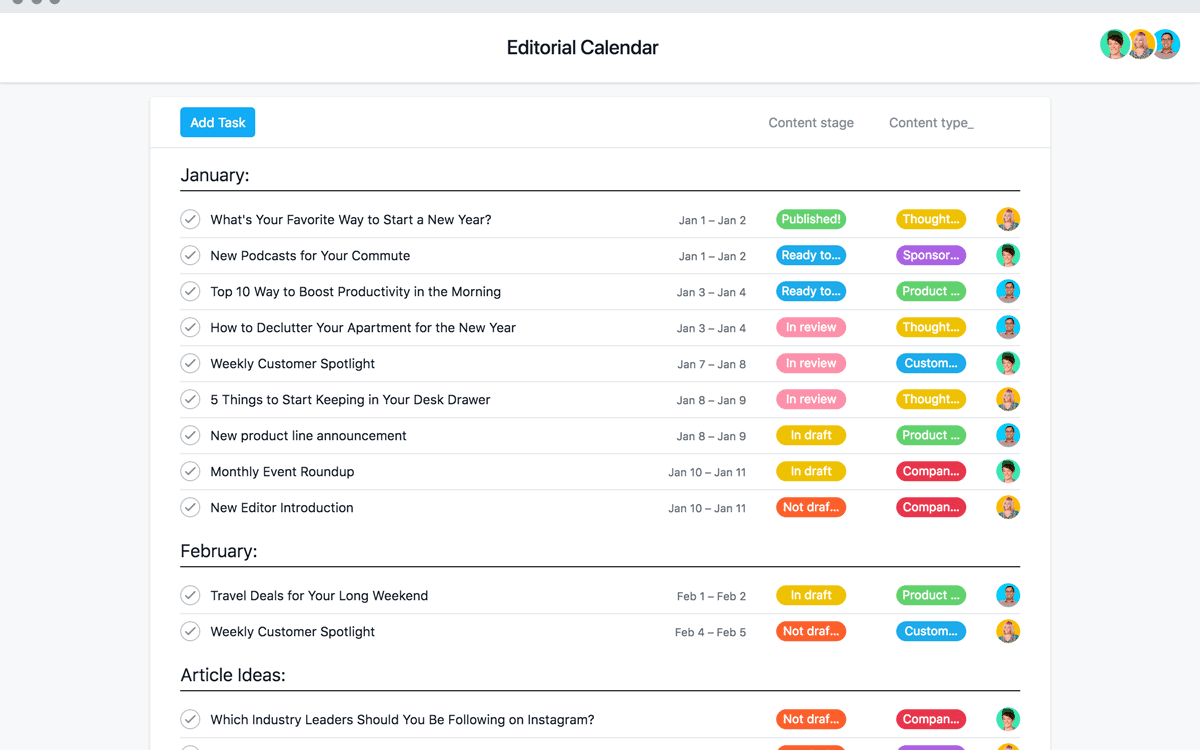Click the Not drafted tag on the Feb 4 Spotlight
This screenshot has height=750, width=1200.
click(811, 631)
